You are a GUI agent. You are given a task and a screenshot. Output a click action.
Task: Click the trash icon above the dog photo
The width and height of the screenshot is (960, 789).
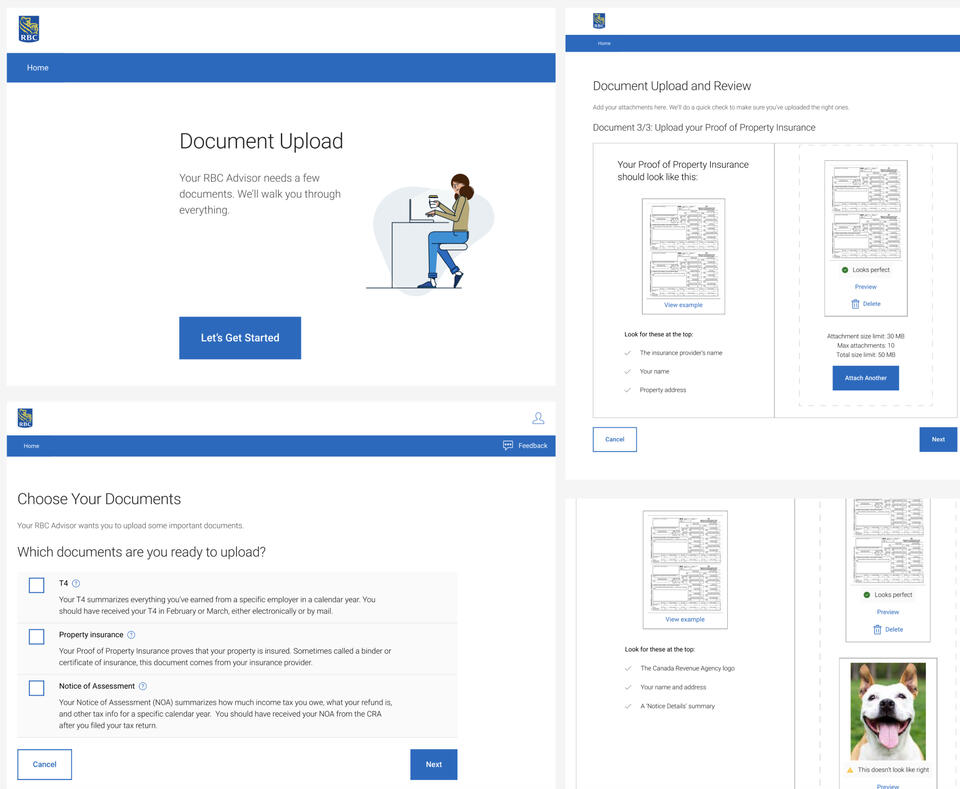(877, 630)
